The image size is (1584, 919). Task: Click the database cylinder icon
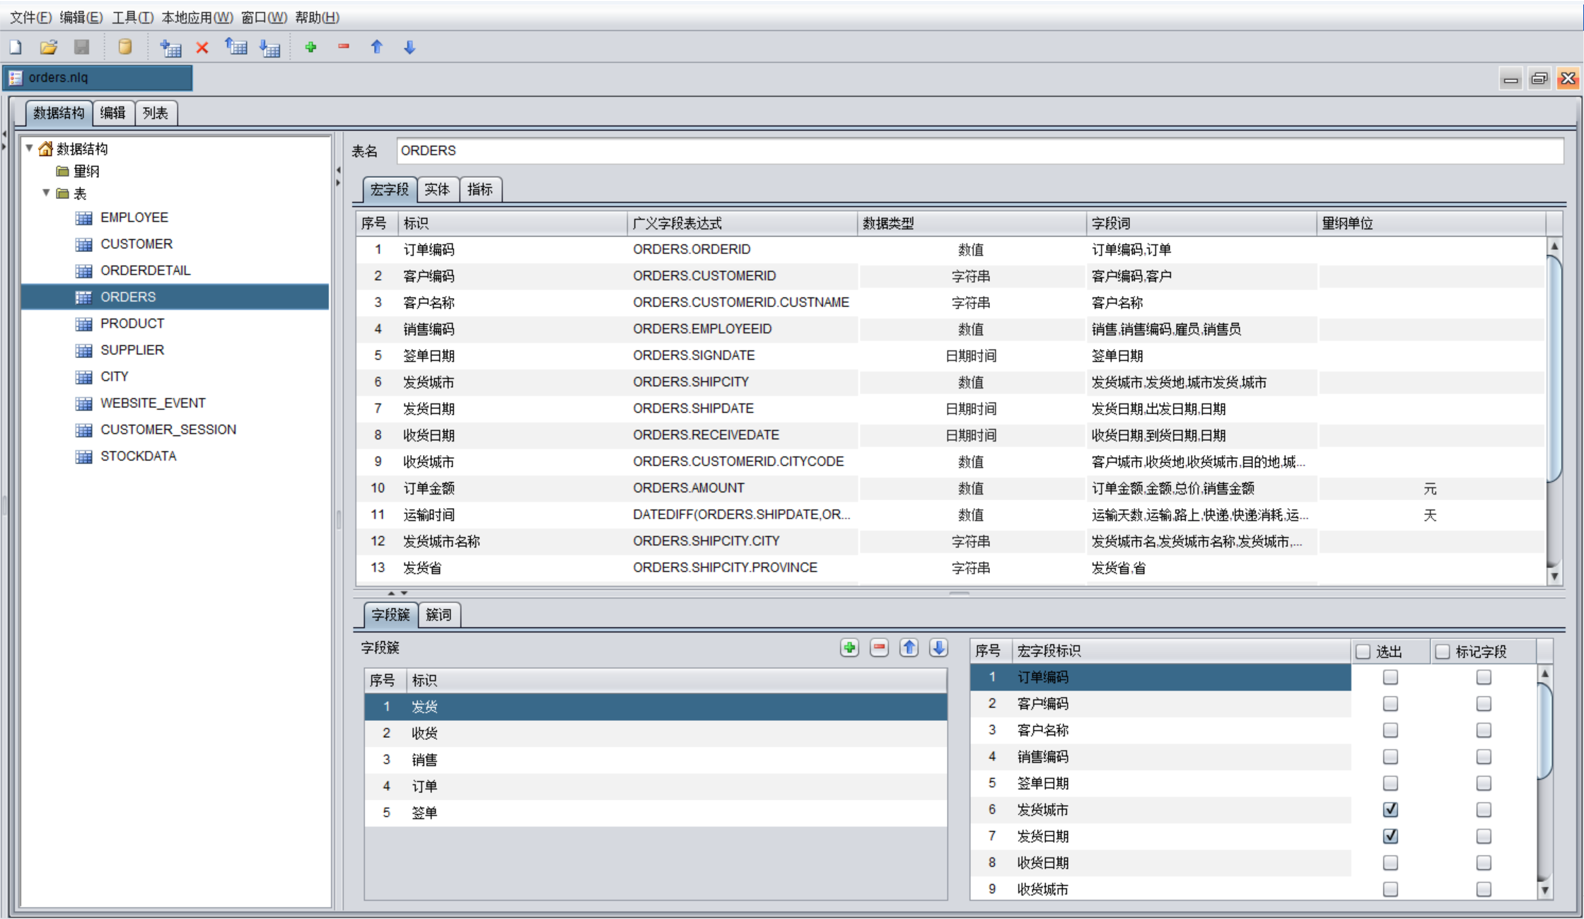pos(124,47)
